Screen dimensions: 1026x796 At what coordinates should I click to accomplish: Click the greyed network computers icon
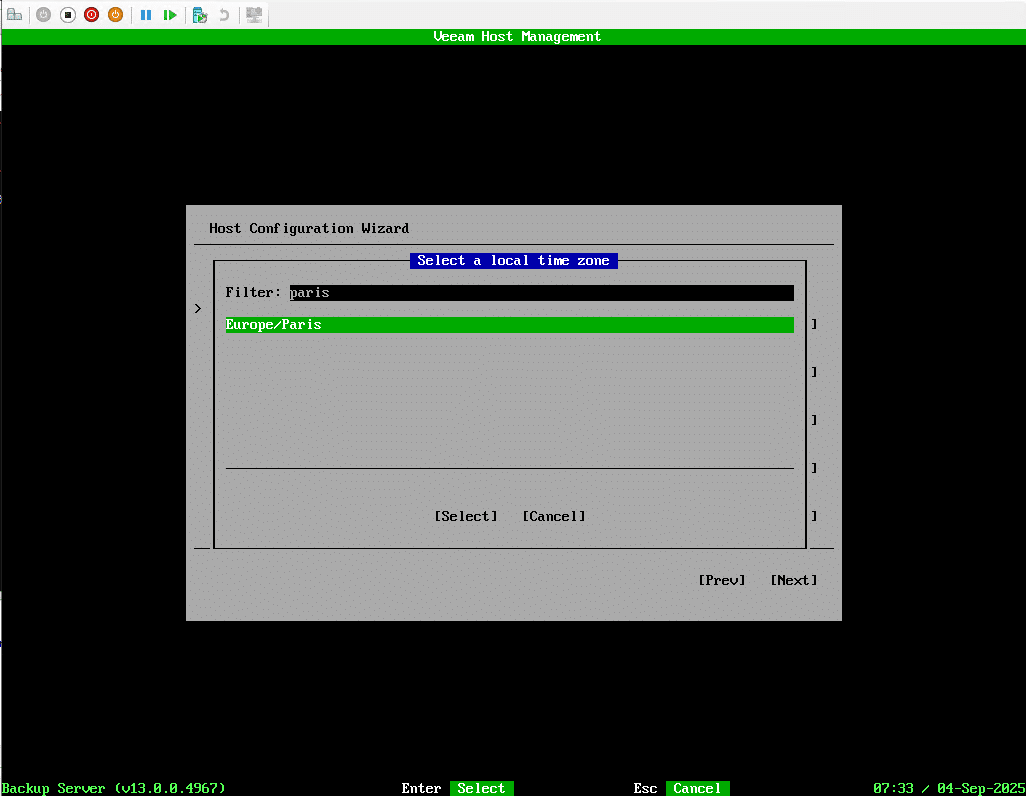[254, 15]
